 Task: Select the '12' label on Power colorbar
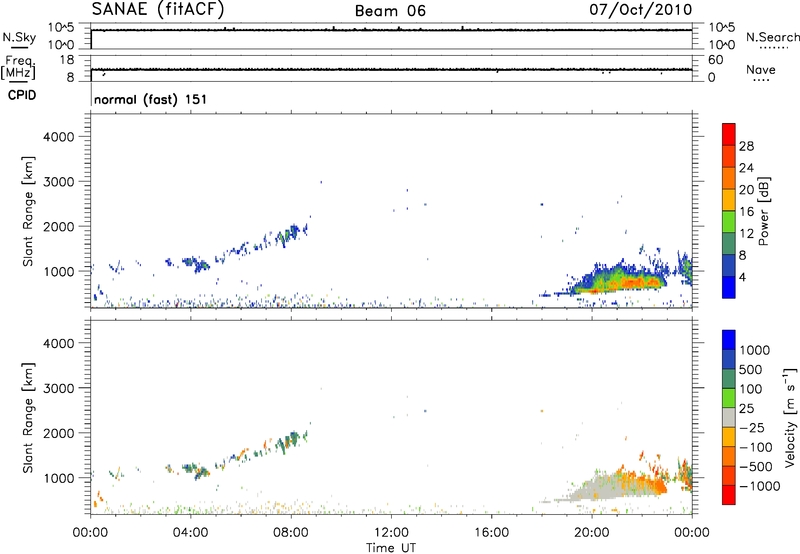click(x=746, y=234)
